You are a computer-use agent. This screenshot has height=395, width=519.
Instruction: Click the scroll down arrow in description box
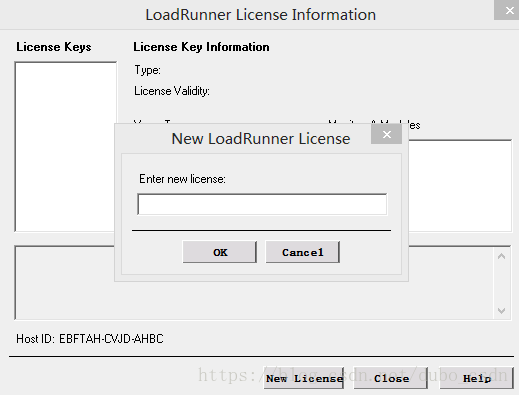501,311
